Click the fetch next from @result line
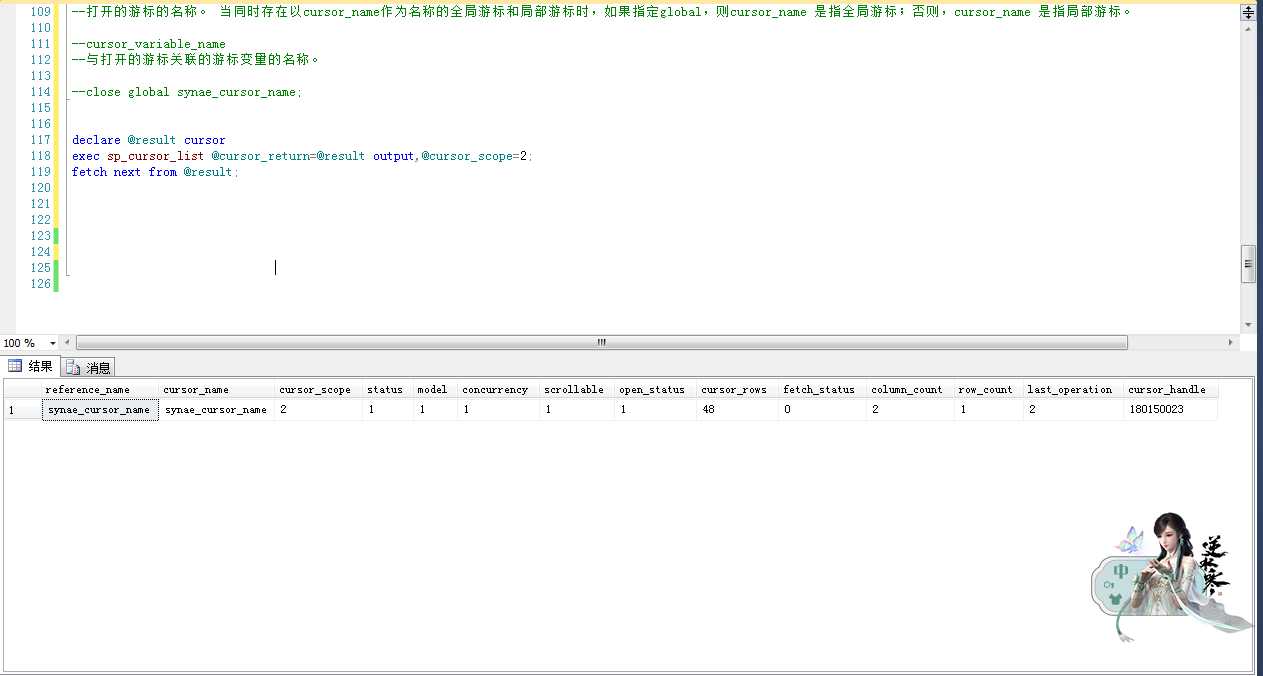Screen dimensions: 1263x676 (x=155, y=172)
